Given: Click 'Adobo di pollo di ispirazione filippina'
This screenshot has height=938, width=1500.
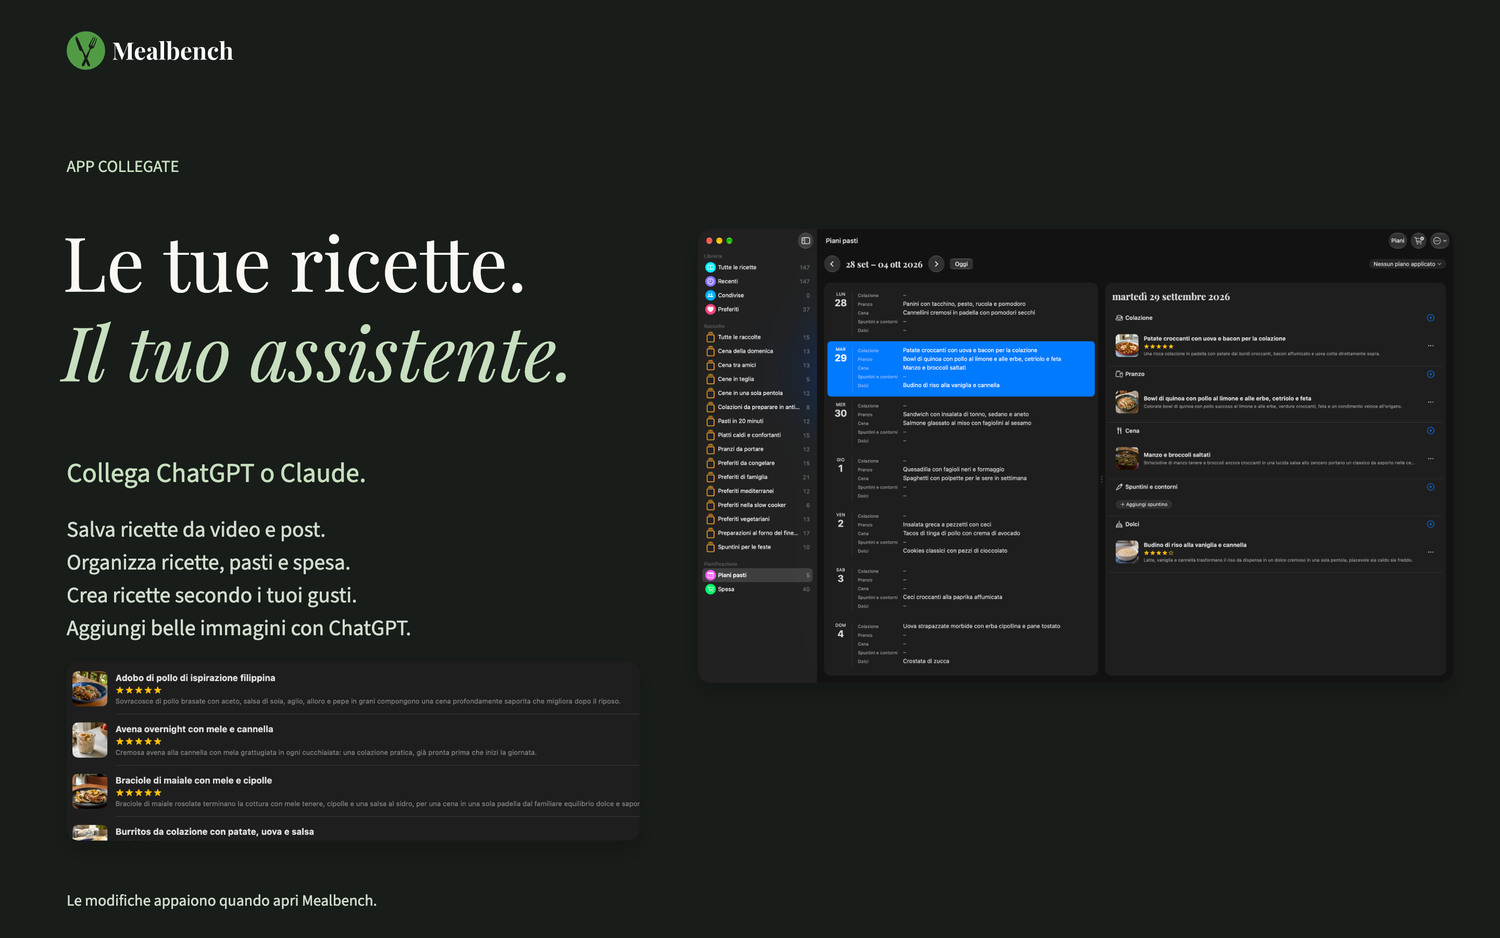Looking at the screenshot, I should pos(195,678).
